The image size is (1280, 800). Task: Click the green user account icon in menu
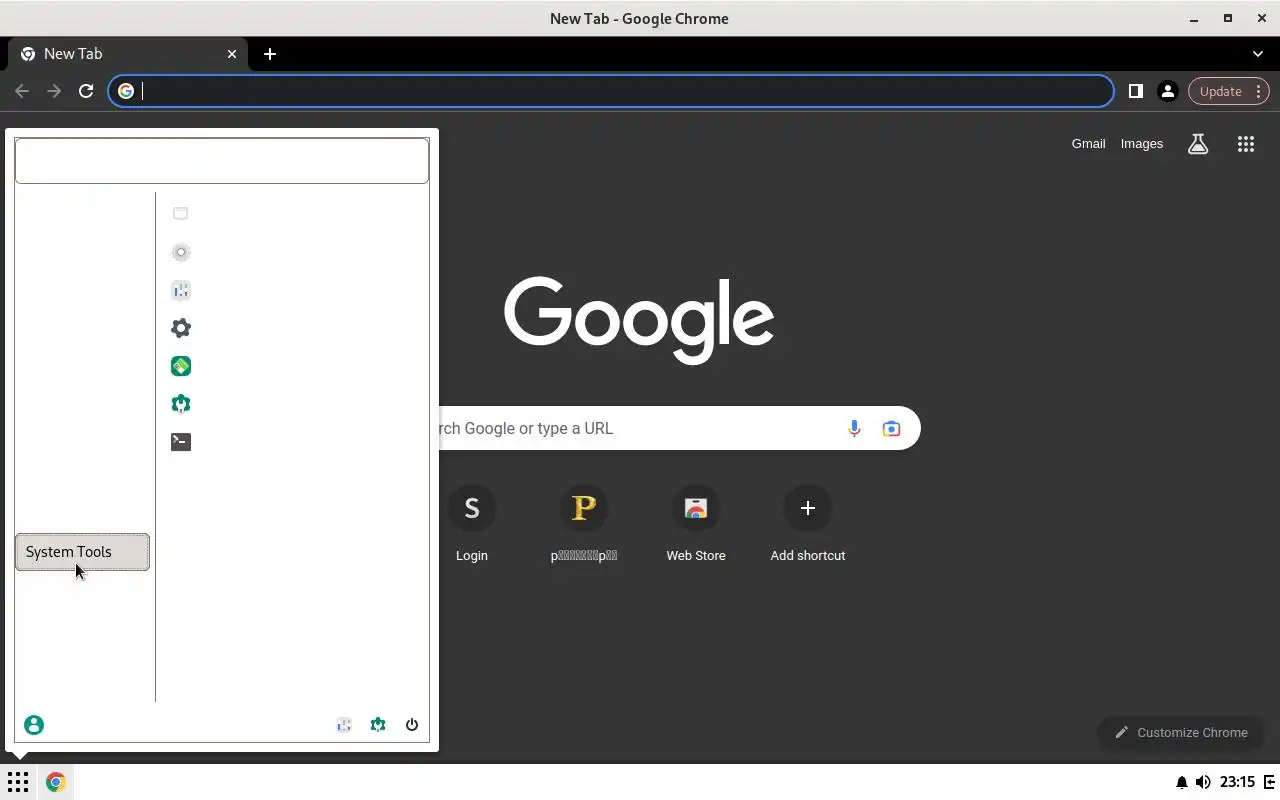(34, 725)
